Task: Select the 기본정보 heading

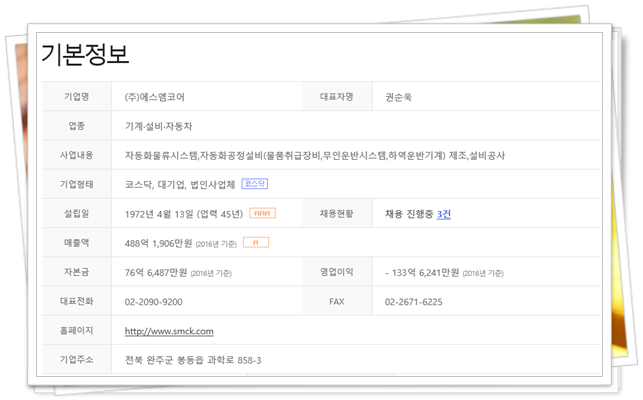Action: (x=85, y=55)
